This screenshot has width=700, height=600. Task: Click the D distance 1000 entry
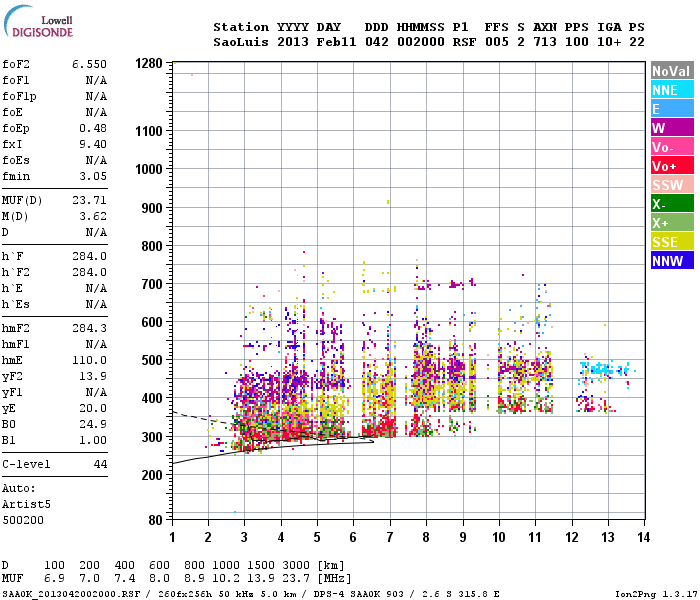226,565
